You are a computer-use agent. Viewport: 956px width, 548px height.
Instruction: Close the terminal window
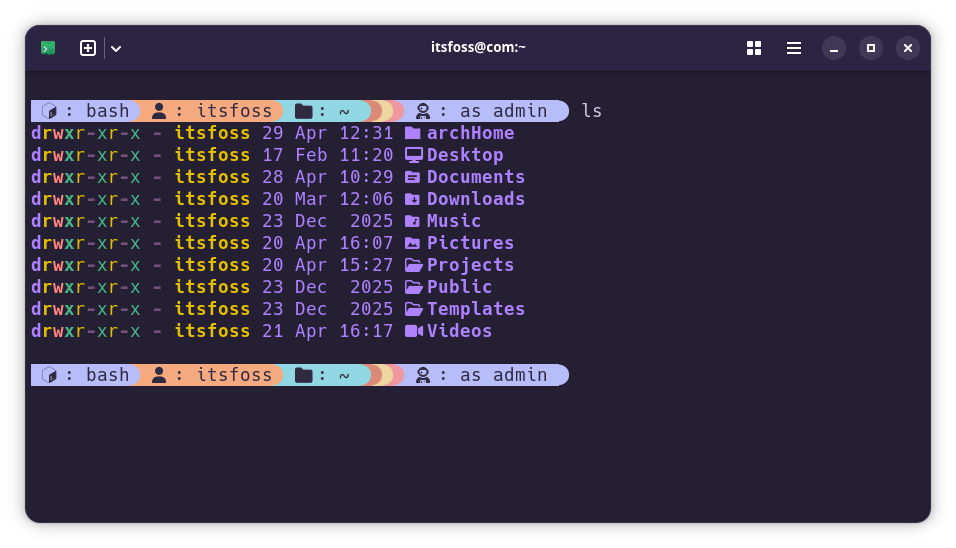[x=908, y=48]
